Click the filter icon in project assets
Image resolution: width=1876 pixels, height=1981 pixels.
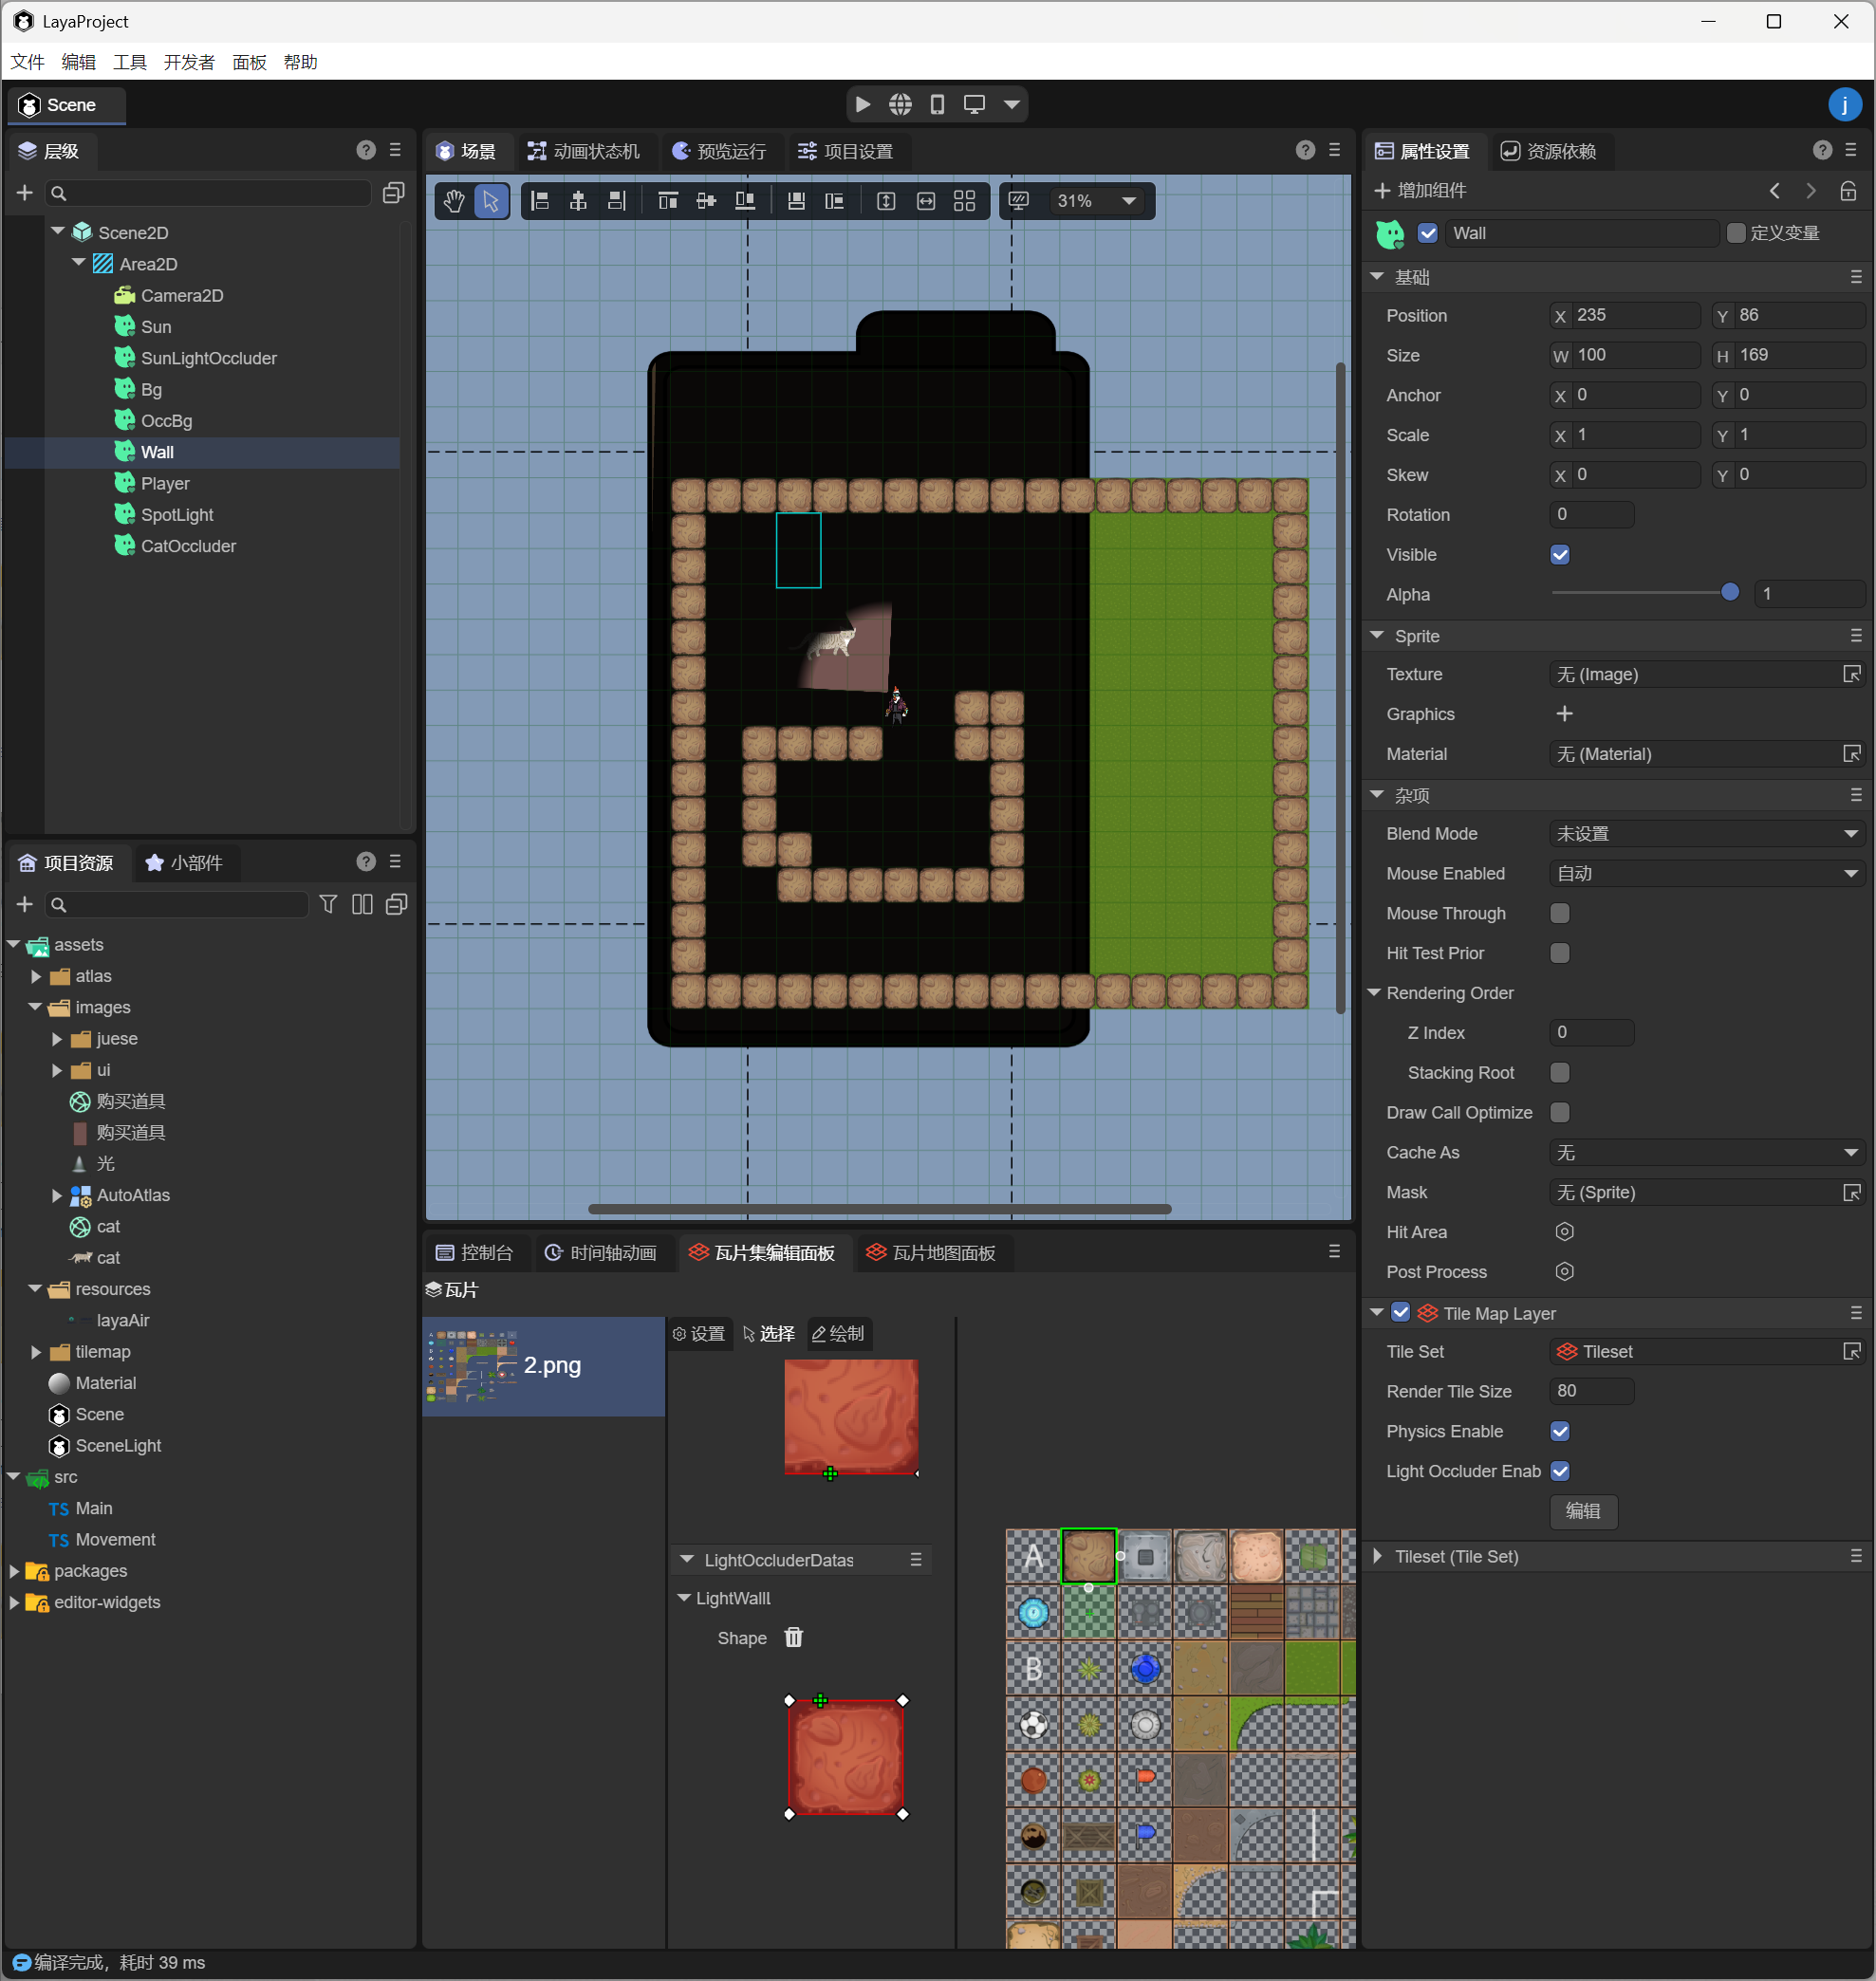point(328,904)
